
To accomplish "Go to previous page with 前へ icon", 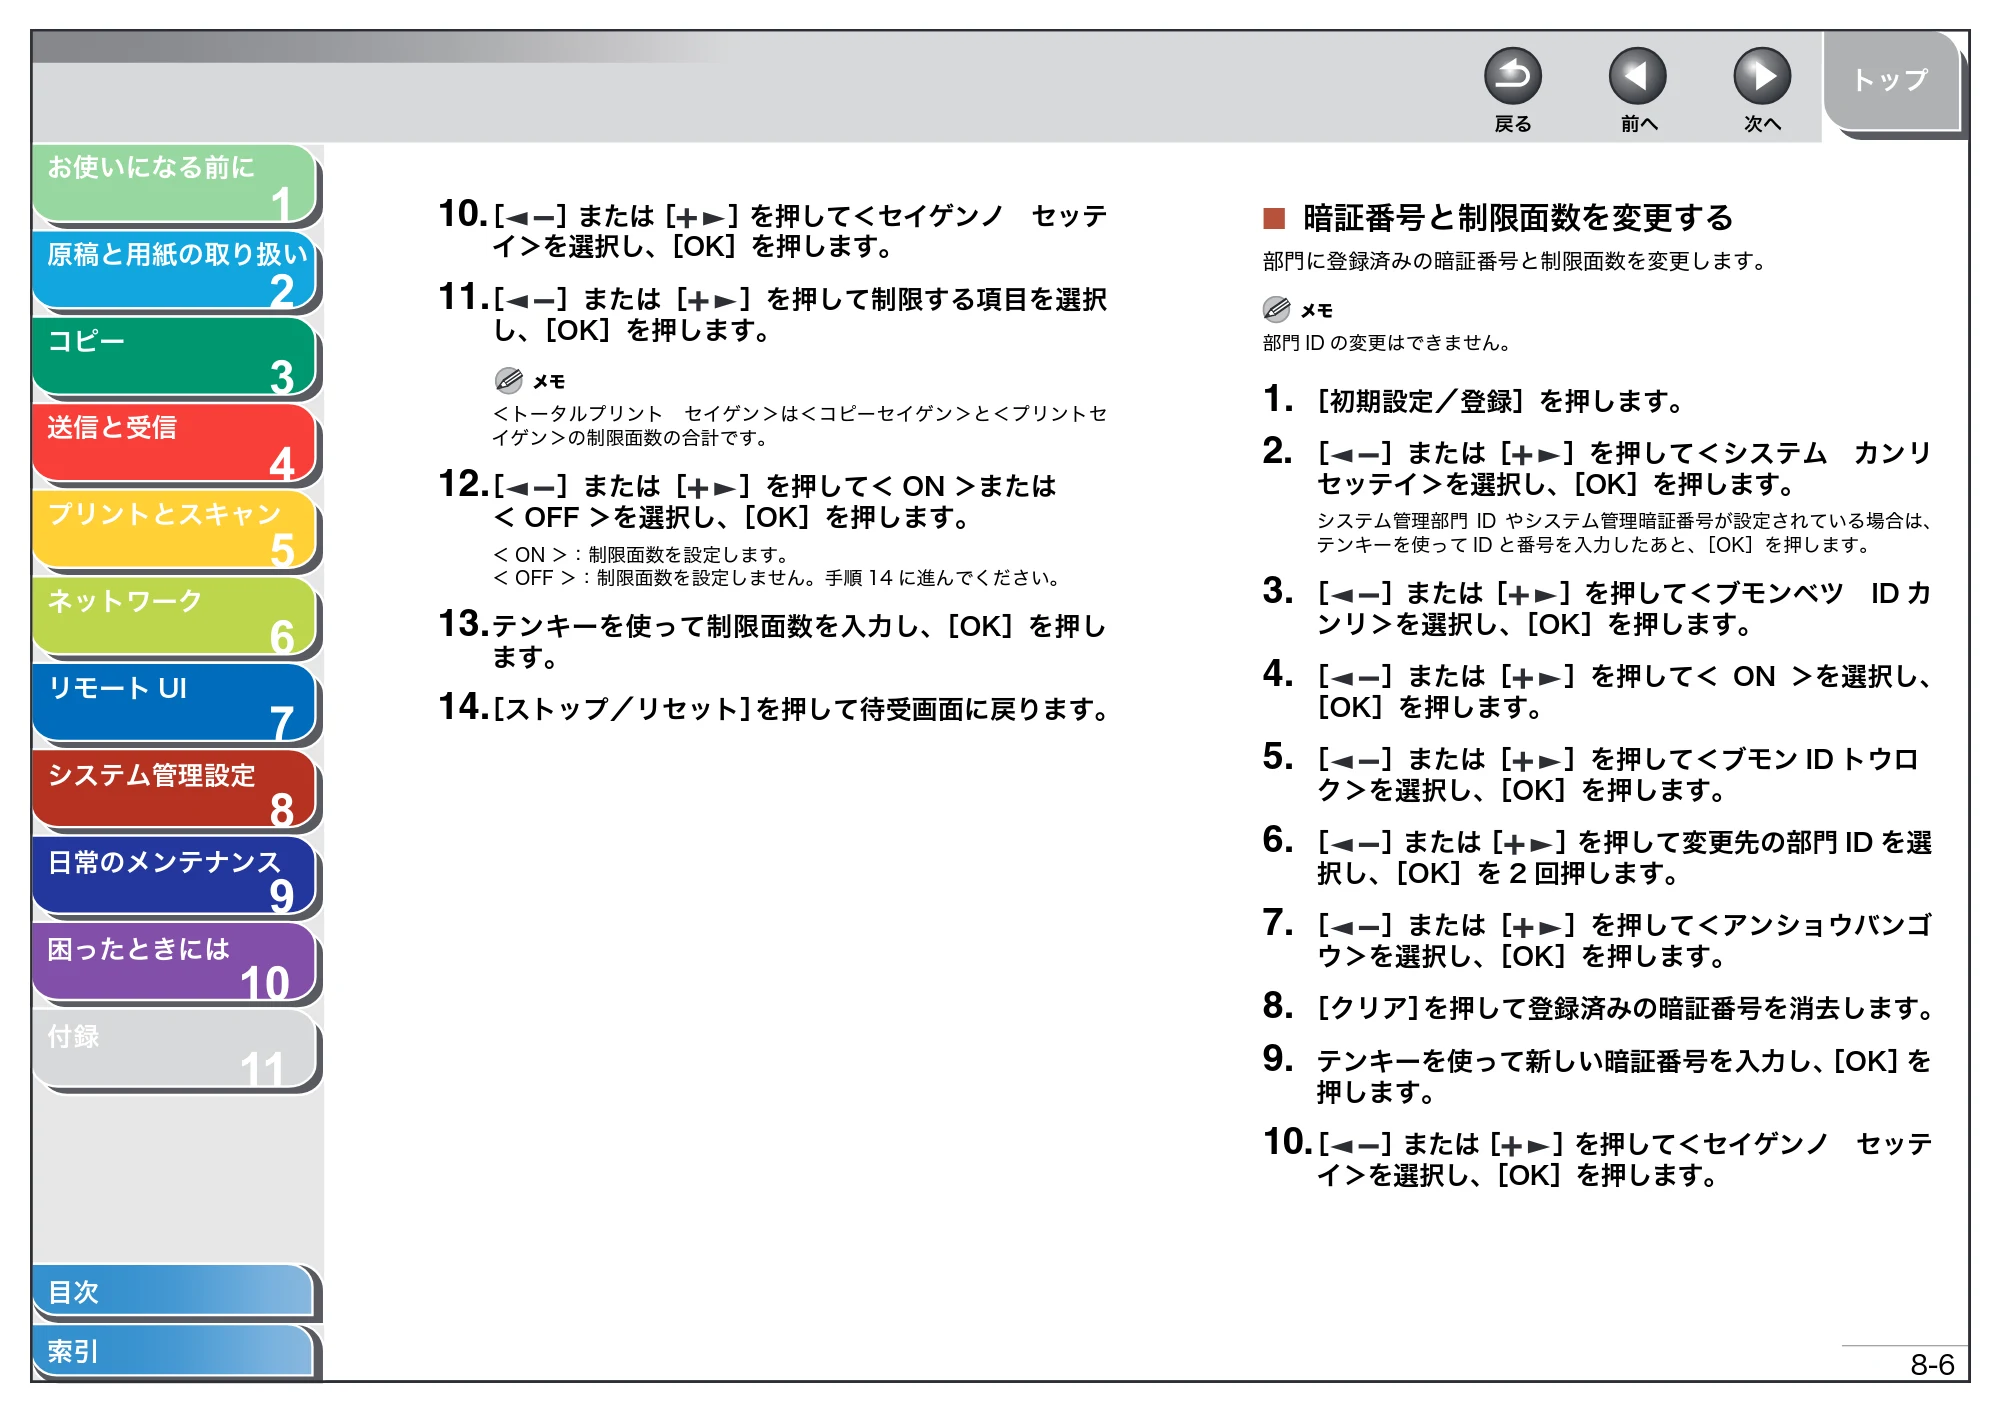I will pyautogui.click(x=1637, y=76).
